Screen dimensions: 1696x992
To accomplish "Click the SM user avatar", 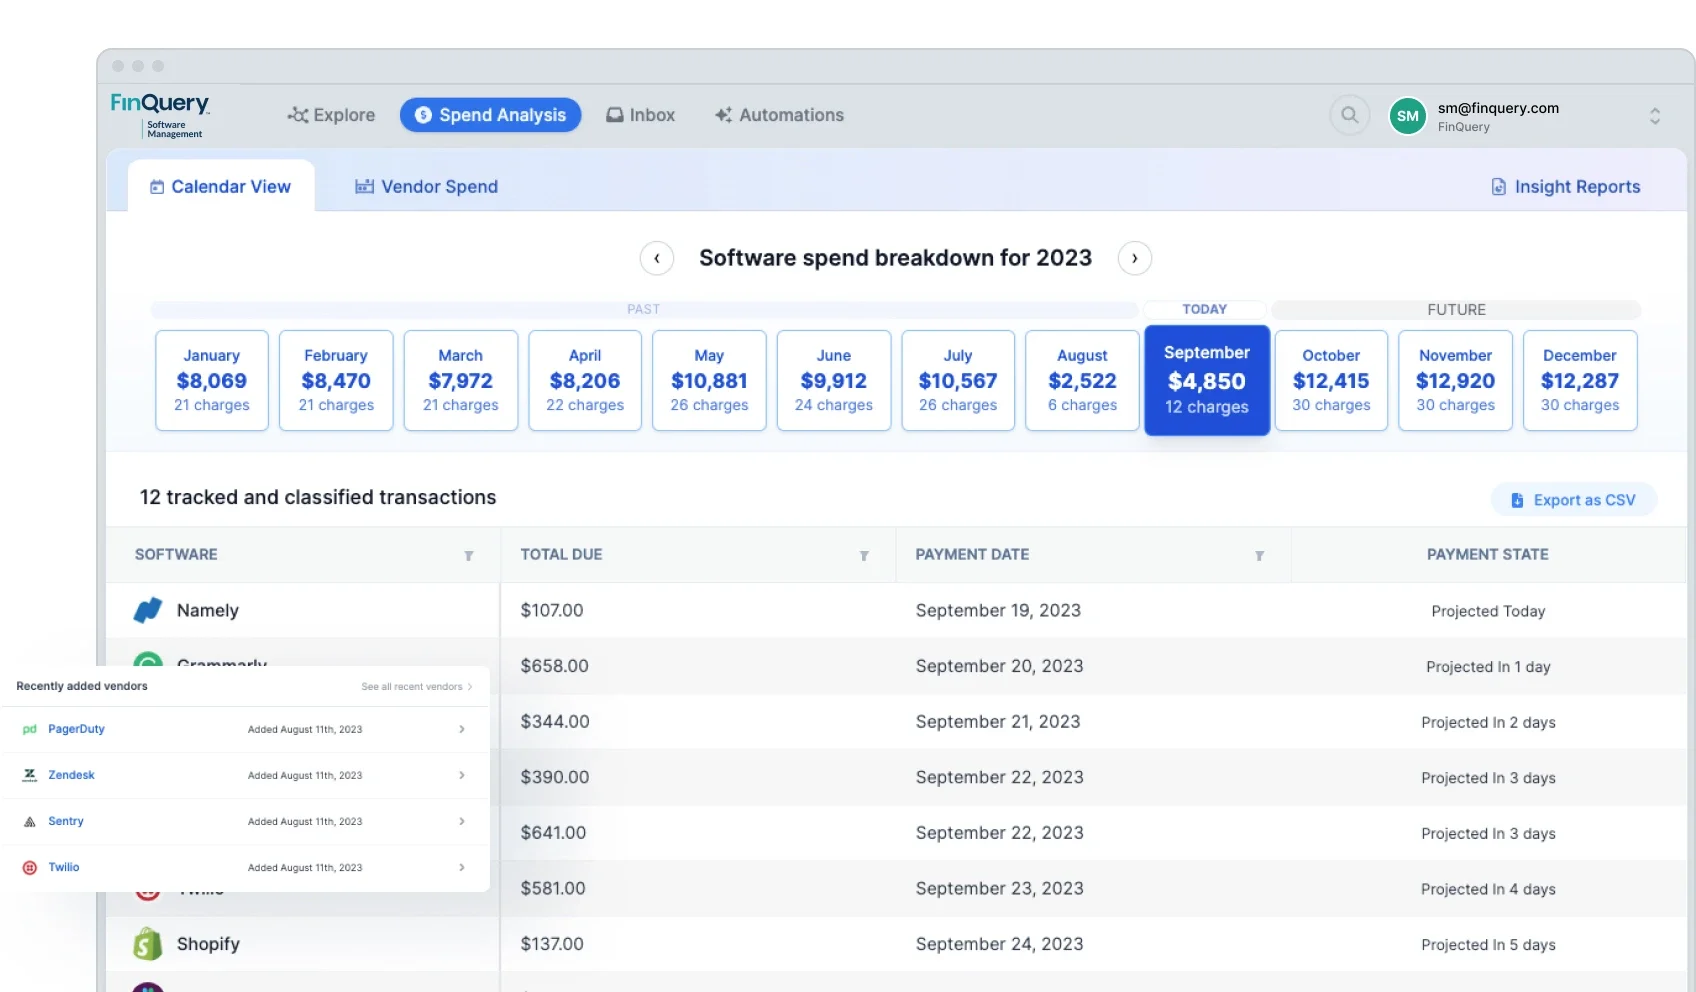I will [1407, 116].
